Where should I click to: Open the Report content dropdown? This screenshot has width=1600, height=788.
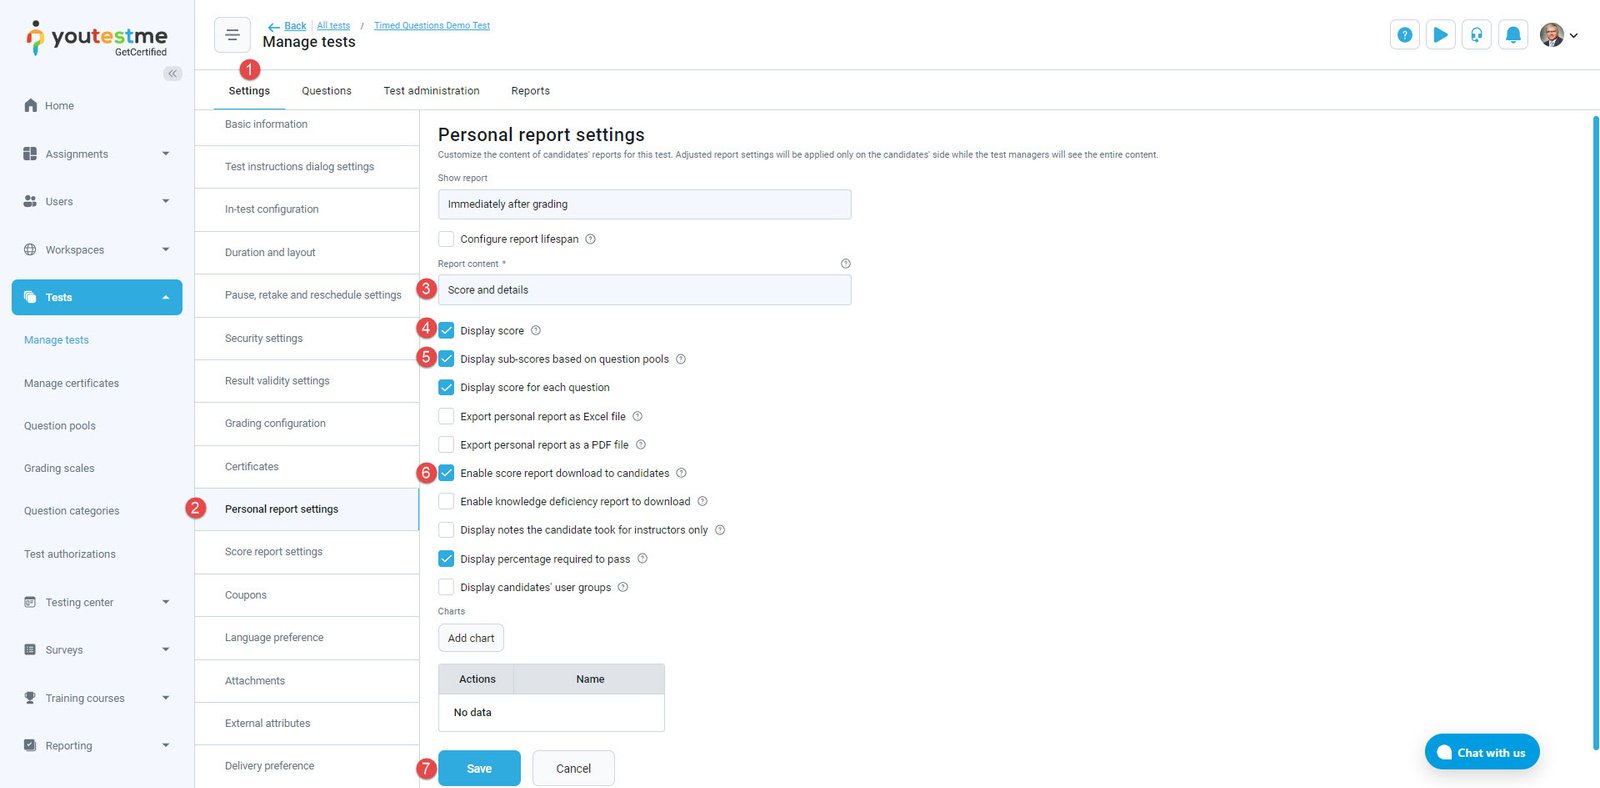tap(644, 290)
